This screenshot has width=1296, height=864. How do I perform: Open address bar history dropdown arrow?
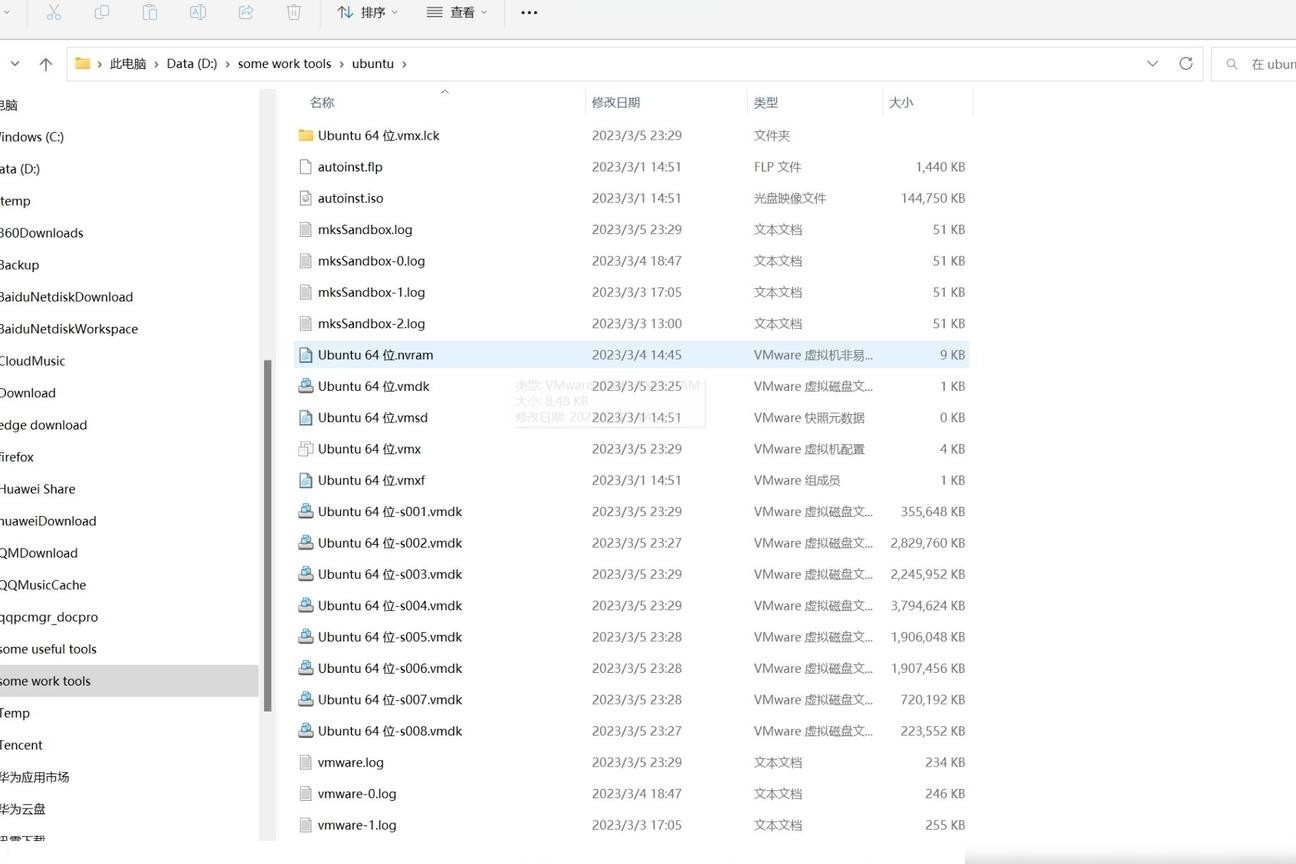coord(1152,63)
